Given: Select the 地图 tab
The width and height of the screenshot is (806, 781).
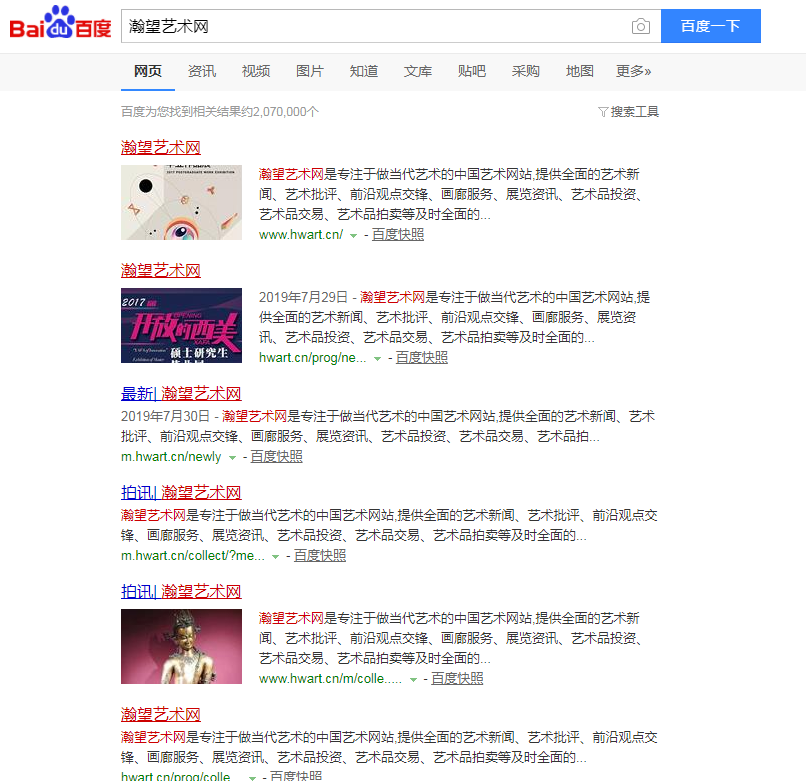Looking at the screenshot, I should click(580, 71).
